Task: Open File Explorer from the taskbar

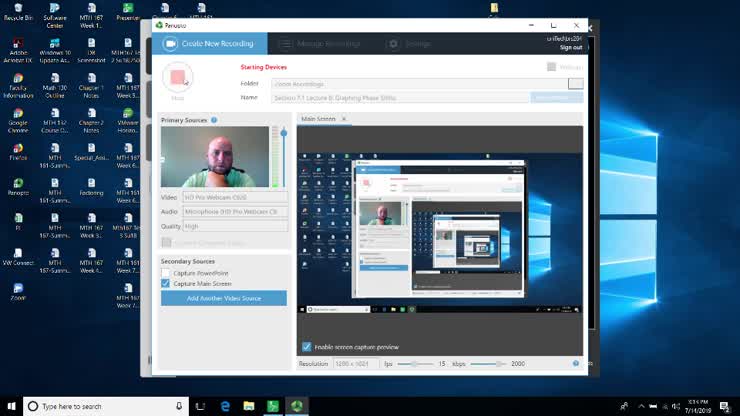Action: coord(249,406)
